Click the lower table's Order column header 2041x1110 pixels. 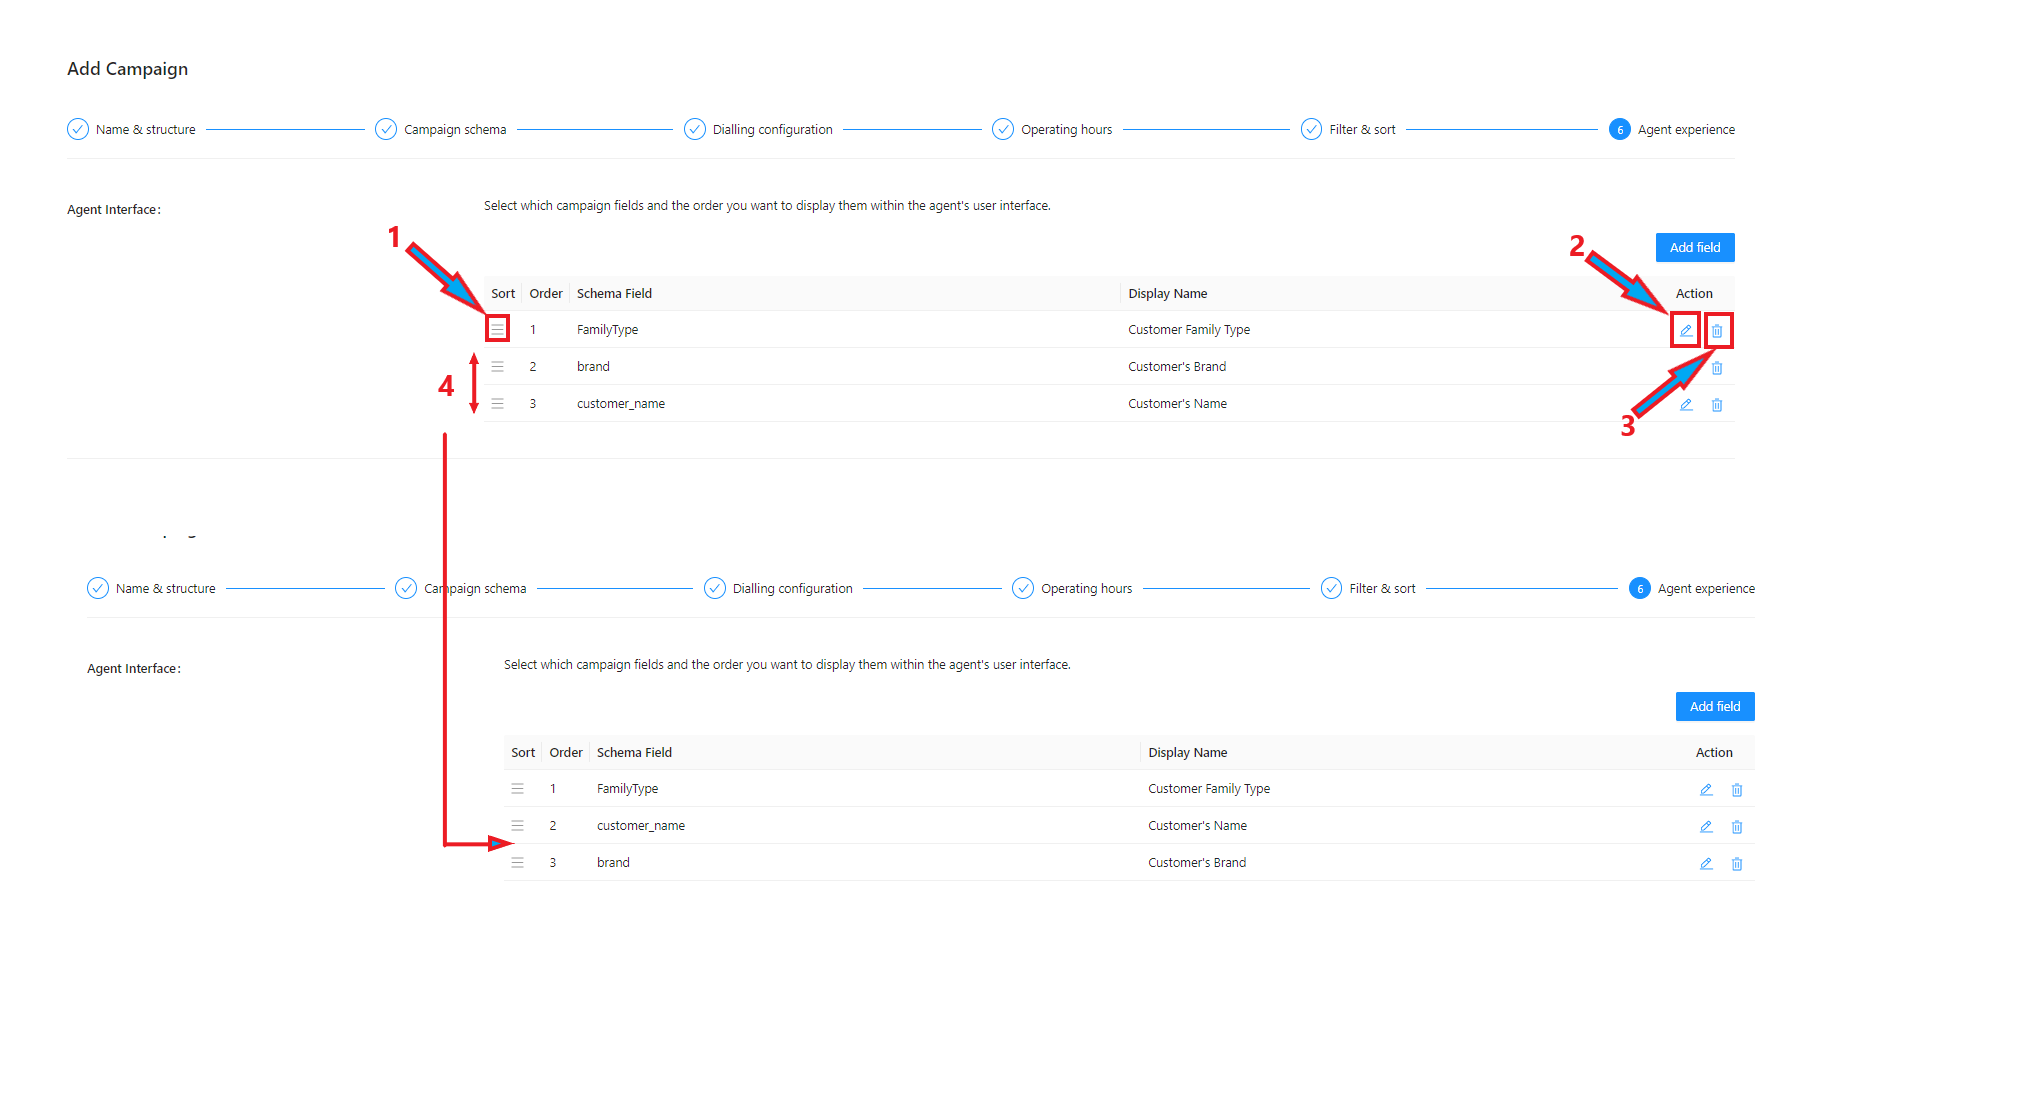pos(566,752)
